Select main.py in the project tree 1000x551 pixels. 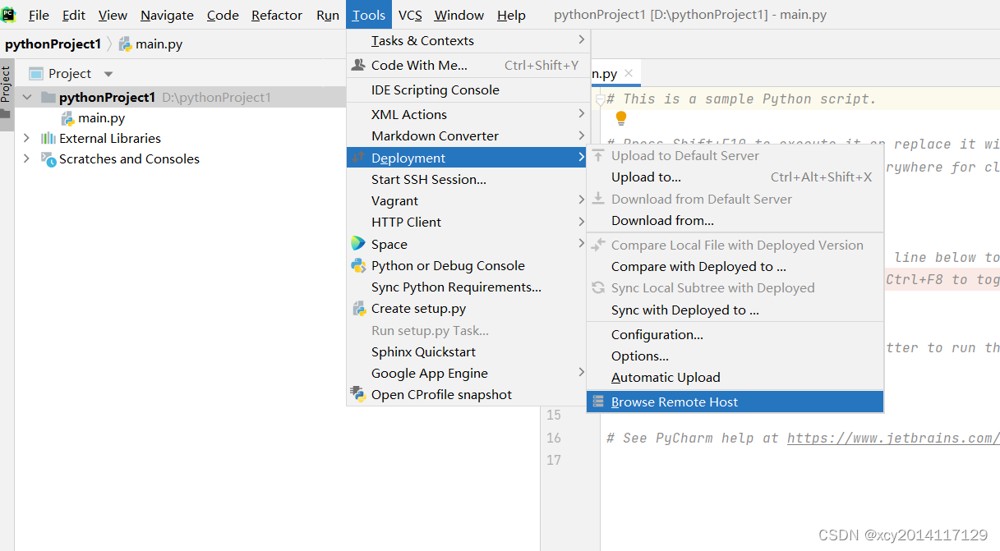tap(101, 118)
